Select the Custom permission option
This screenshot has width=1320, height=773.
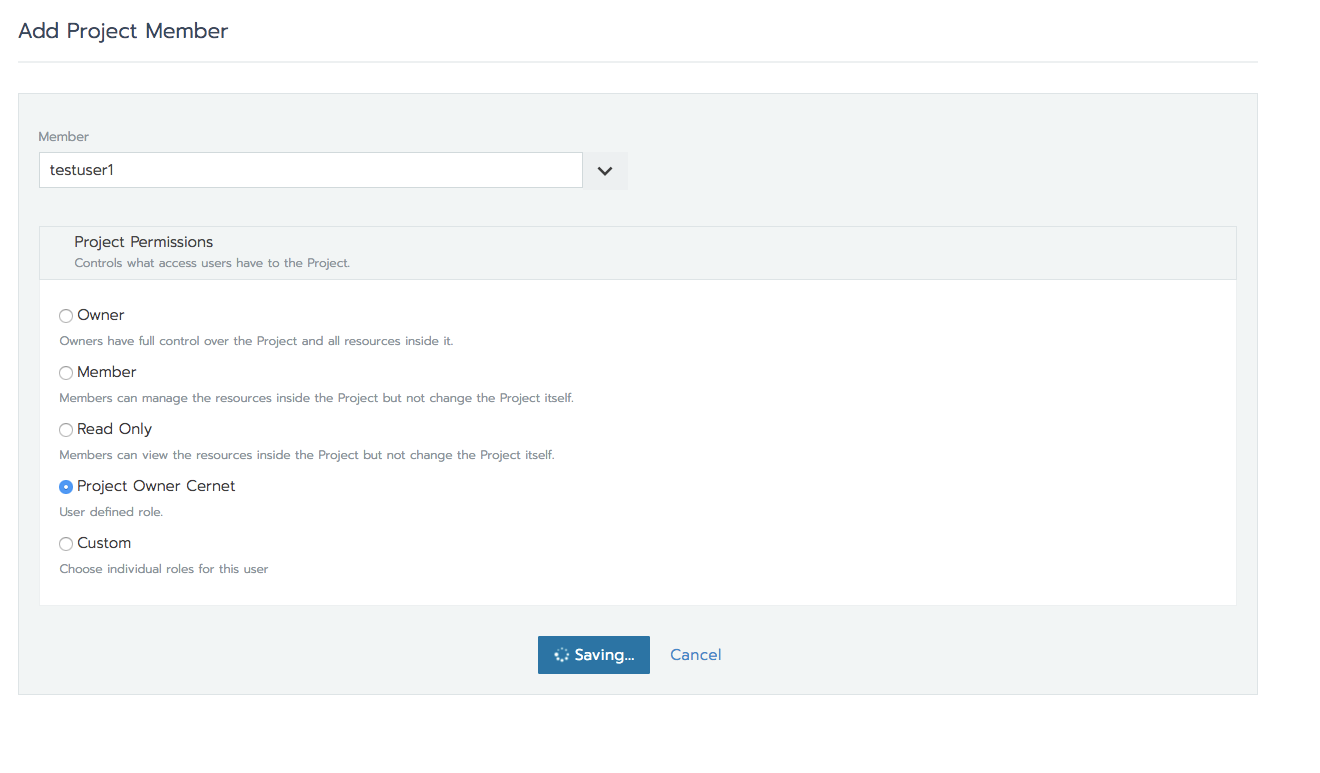tap(65, 543)
